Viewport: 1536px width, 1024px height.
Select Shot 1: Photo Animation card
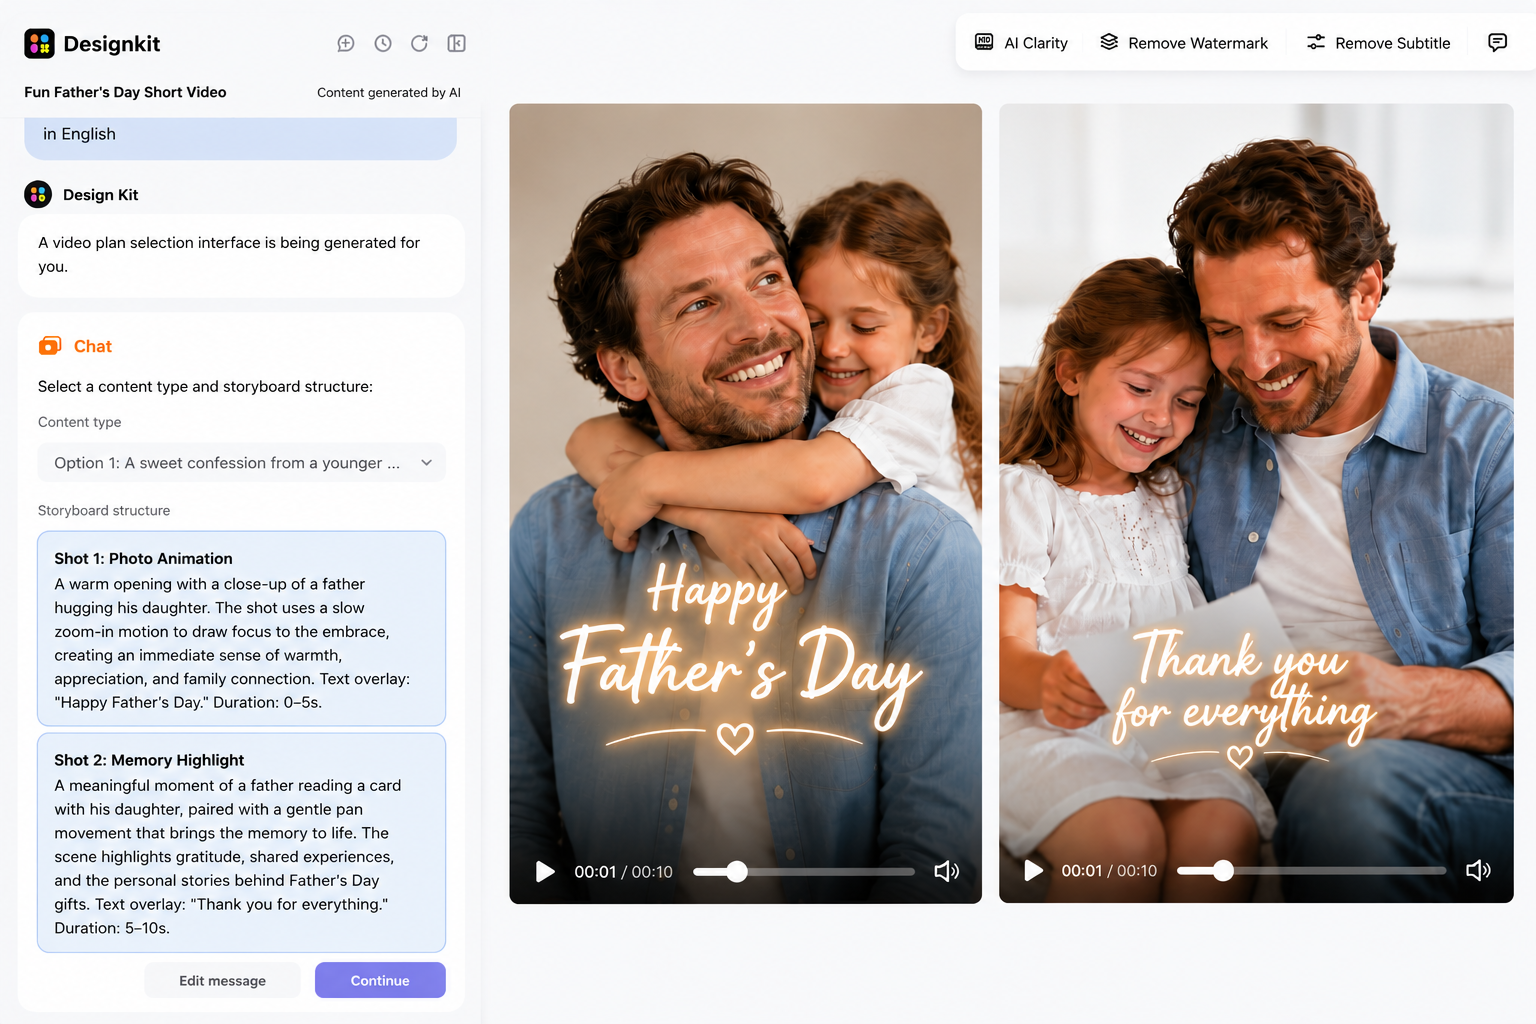[x=242, y=629]
